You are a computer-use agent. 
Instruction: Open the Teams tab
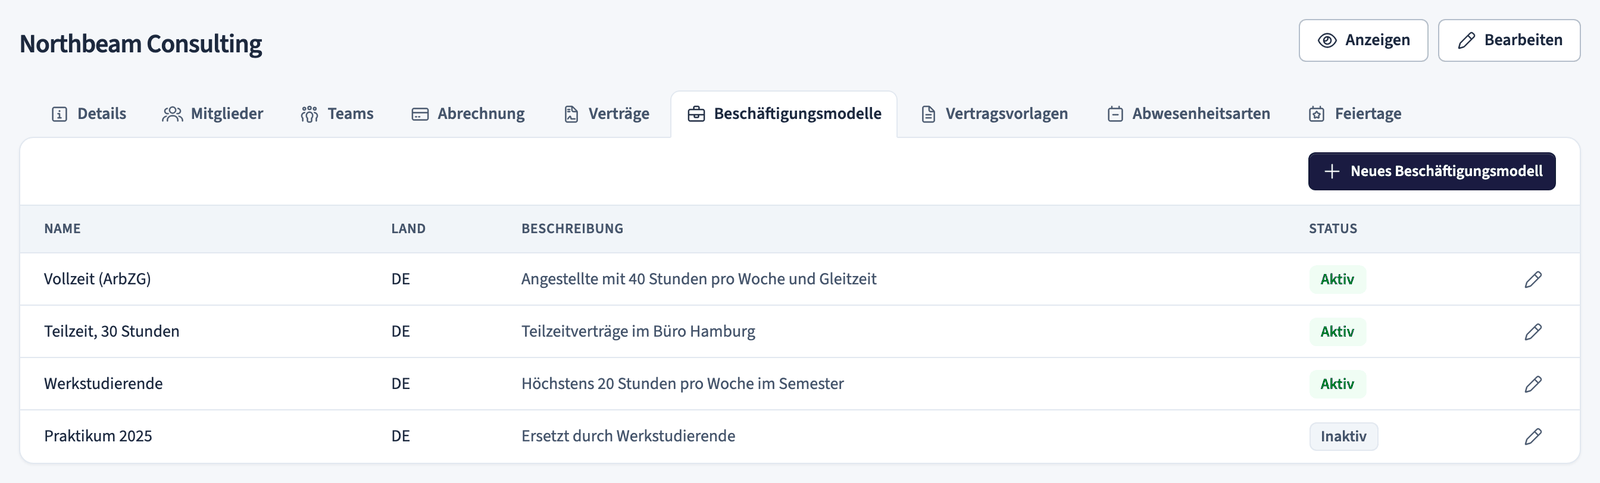coord(337,114)
